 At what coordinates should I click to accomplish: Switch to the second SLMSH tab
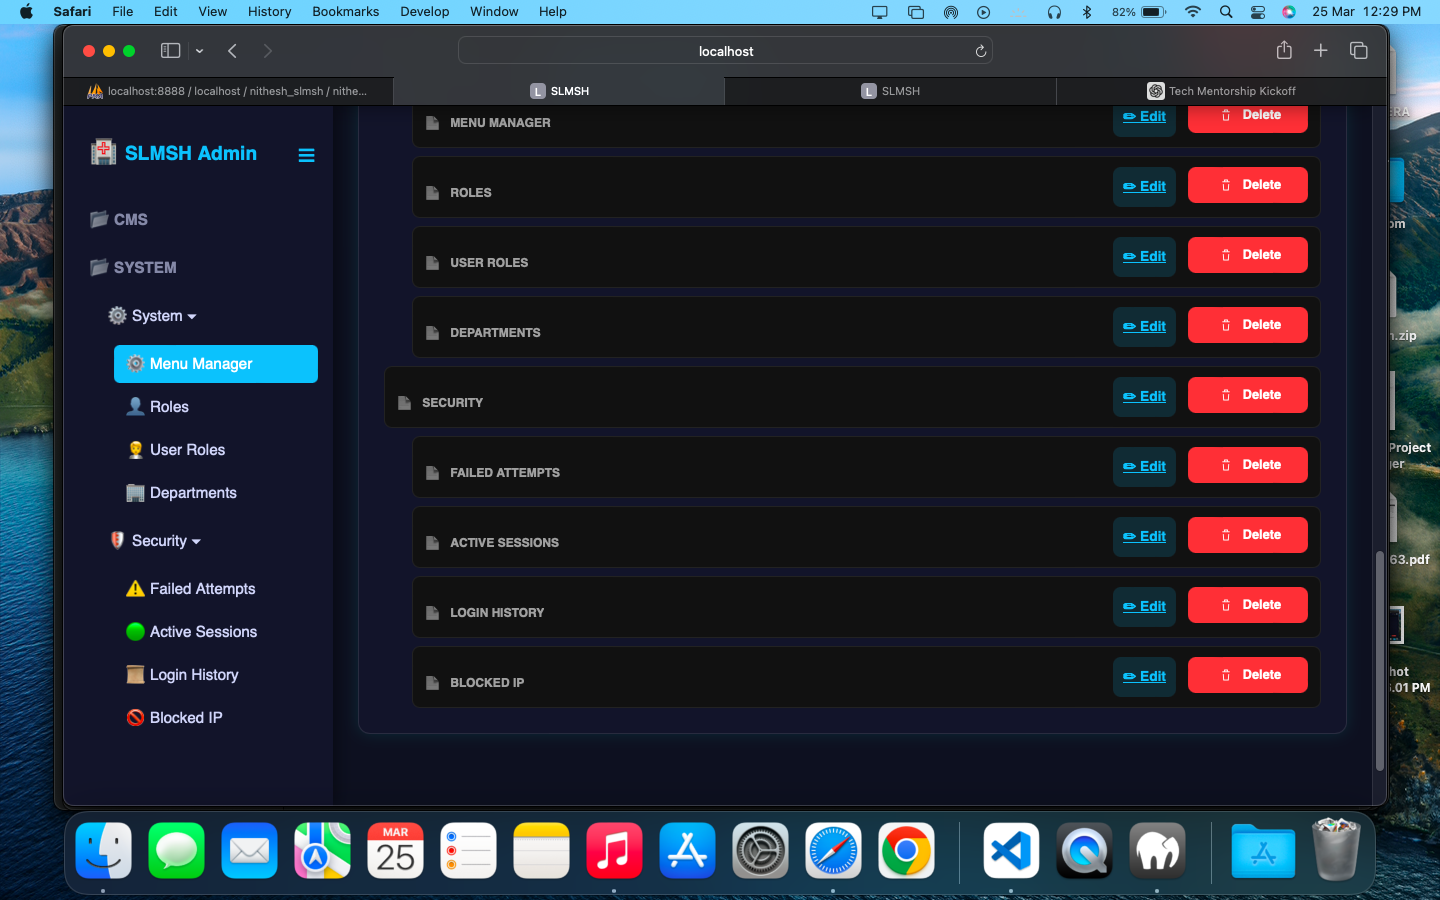click(890, 91)
